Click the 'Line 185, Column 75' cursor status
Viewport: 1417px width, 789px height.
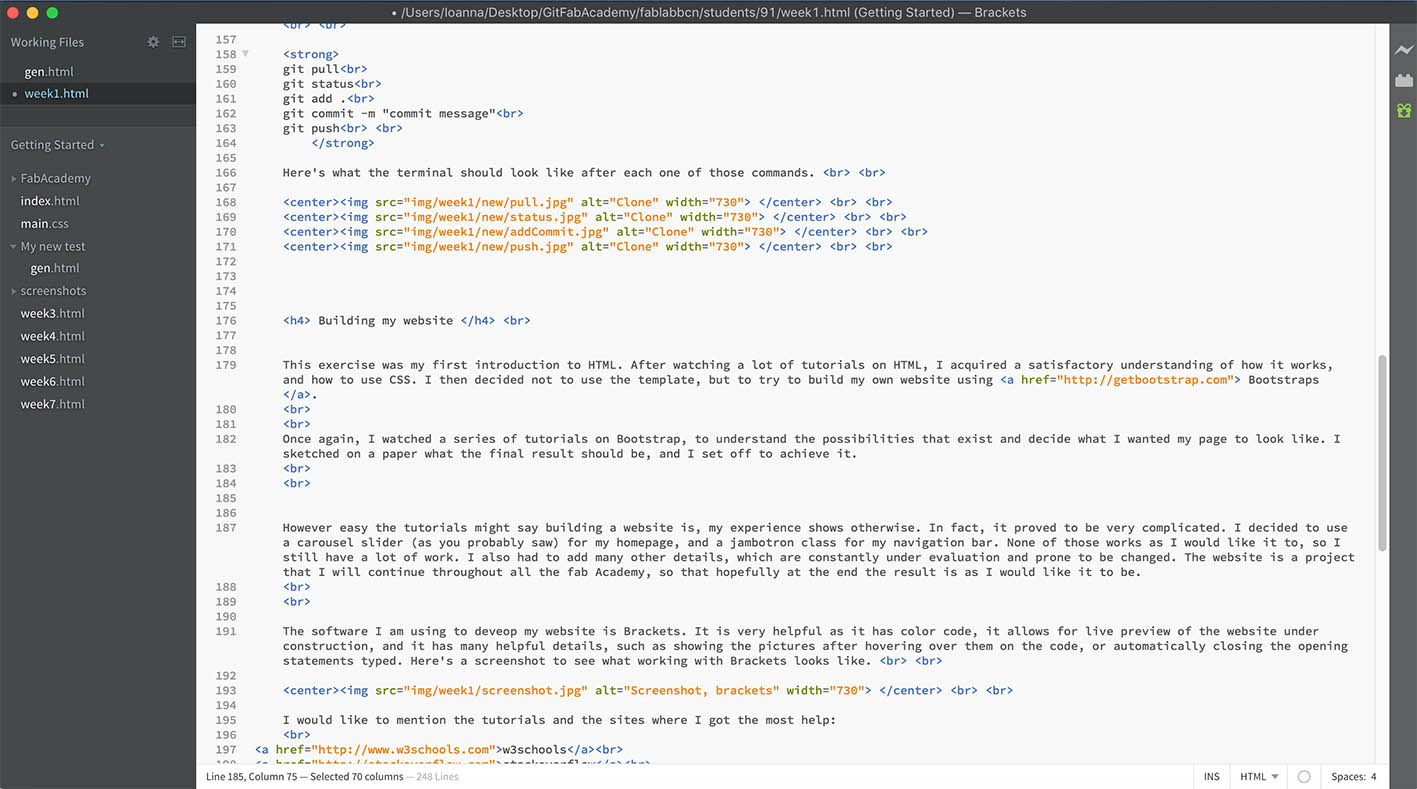click(254, 777)
